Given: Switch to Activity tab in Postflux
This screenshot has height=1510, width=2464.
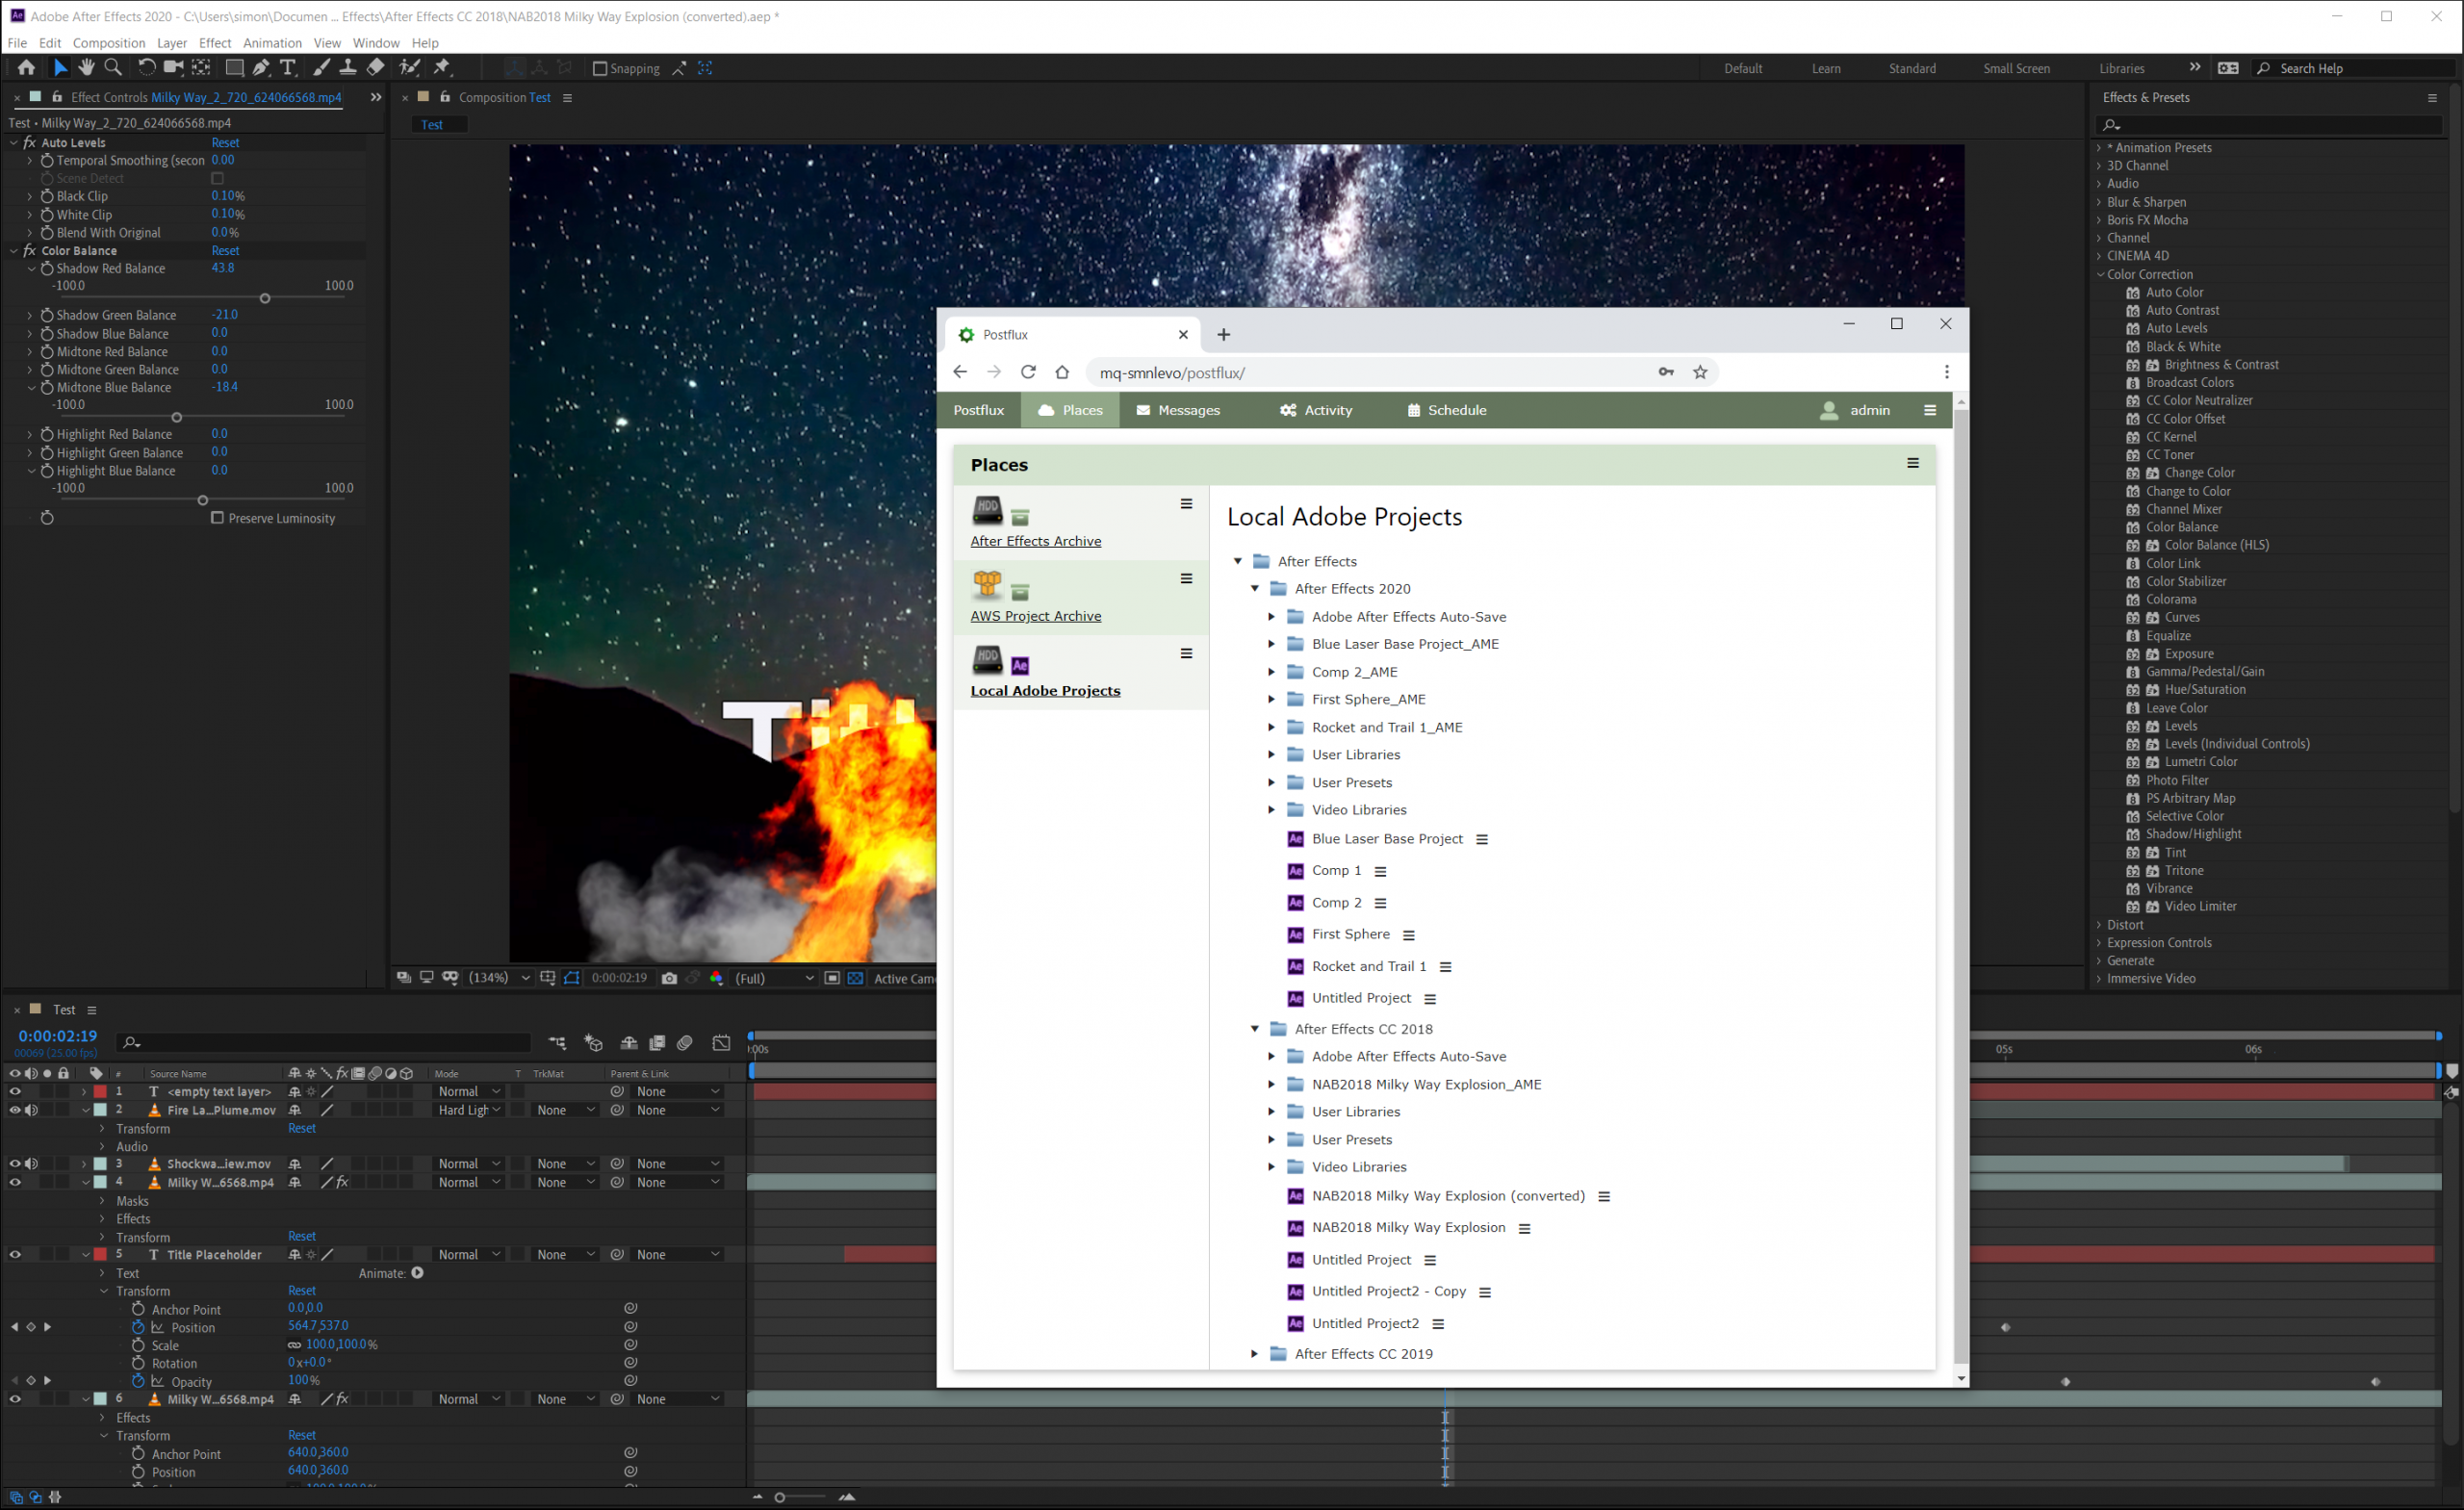Looking at the screenshot, I should click(1316, 410).
